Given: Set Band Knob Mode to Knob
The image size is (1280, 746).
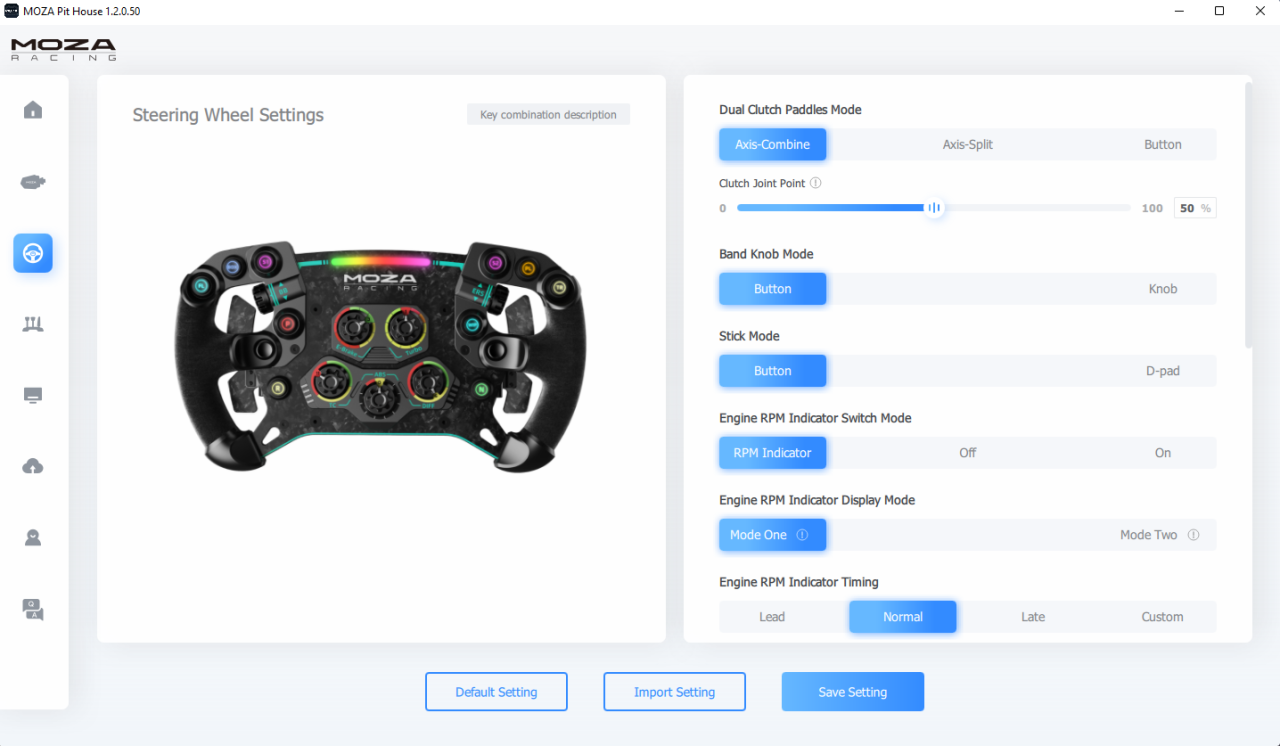Looking at the screenshot, I should point(1163,289).
